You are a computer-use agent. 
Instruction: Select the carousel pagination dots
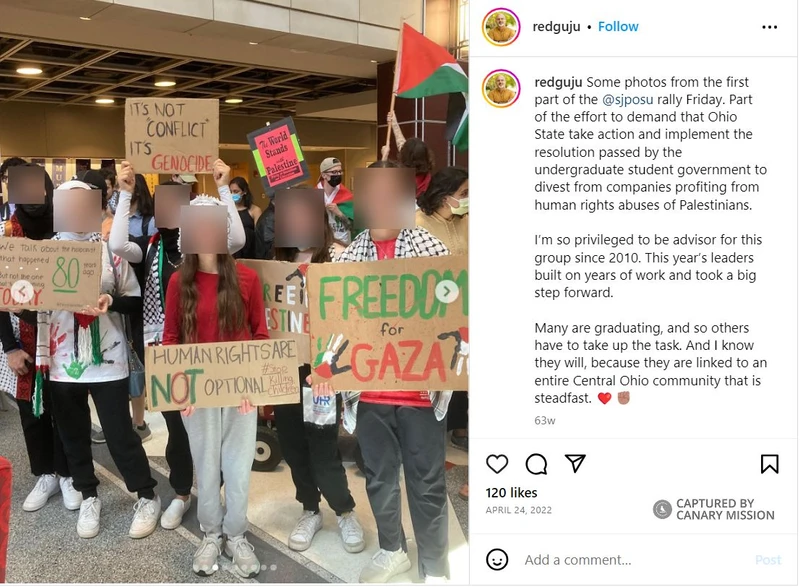(x=244, y=567)
